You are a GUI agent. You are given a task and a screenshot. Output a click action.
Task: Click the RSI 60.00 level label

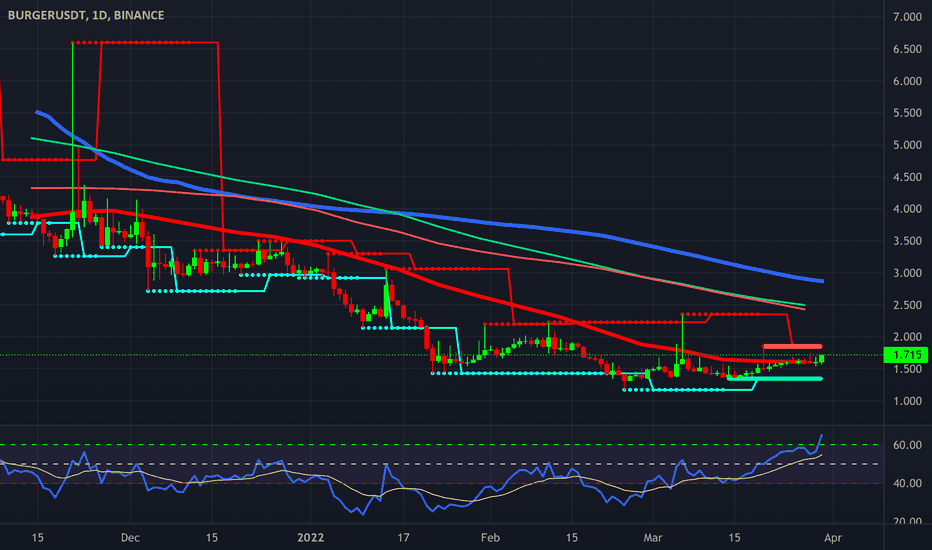coord(907,445)
